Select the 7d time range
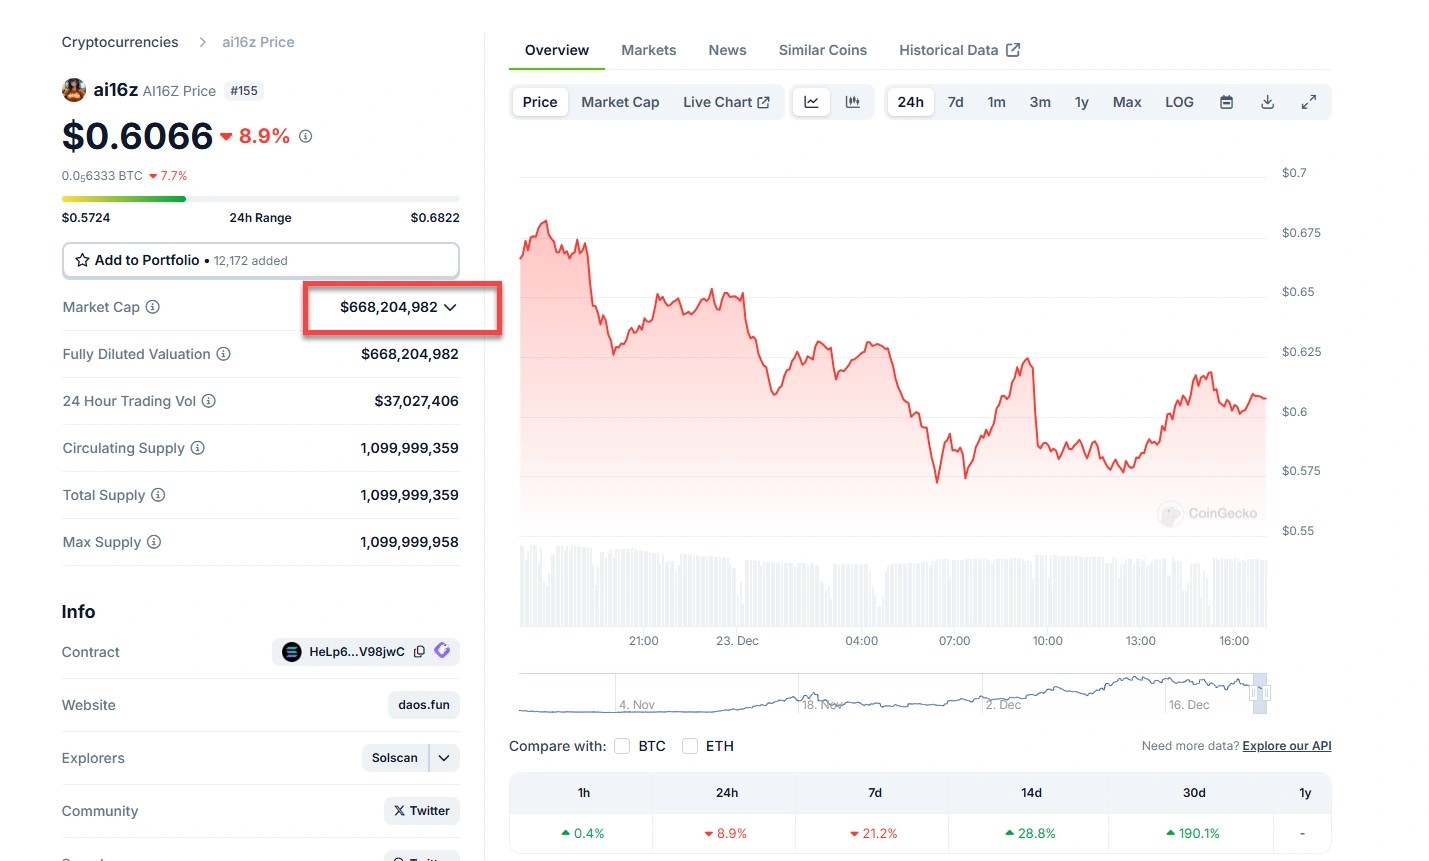 pos(955,102)
